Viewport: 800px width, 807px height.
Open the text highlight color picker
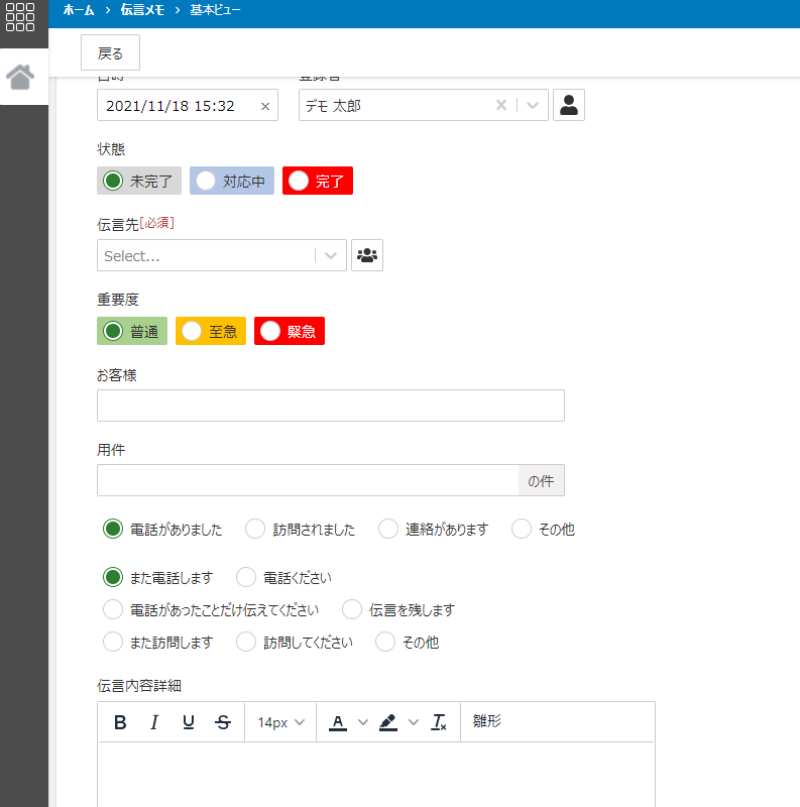click(389, 722)
